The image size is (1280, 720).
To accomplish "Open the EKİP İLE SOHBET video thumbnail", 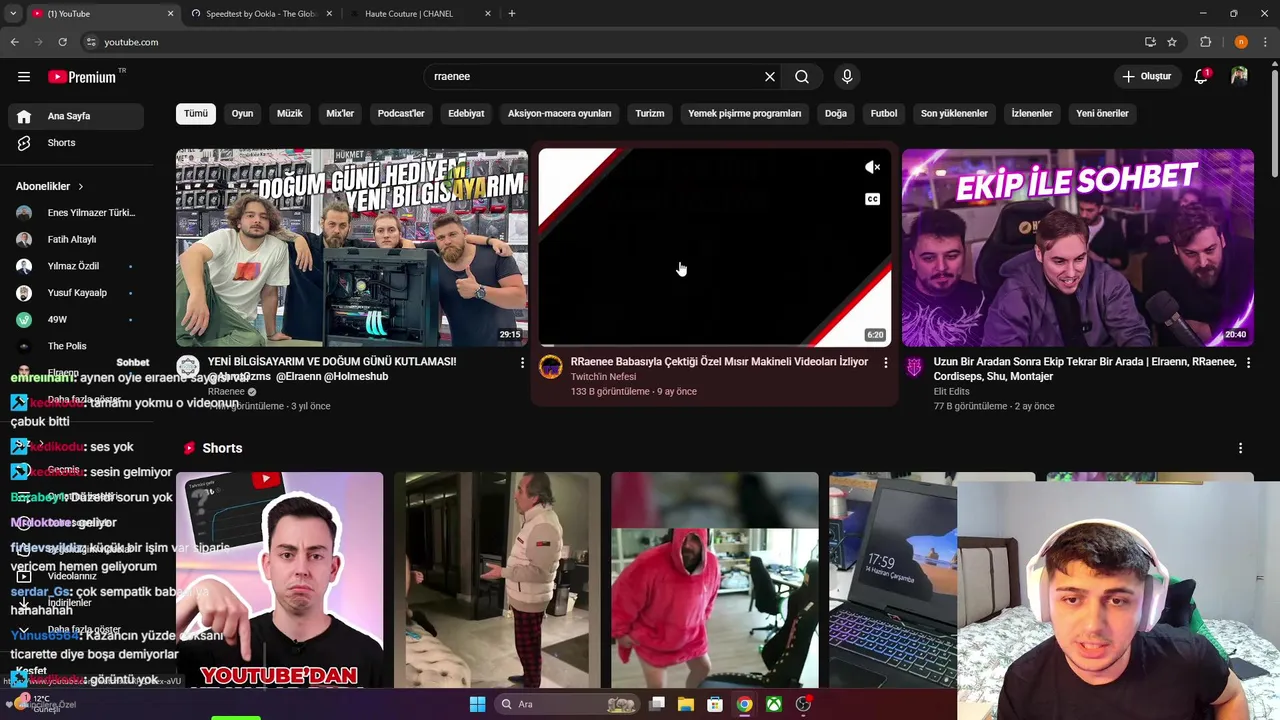I will coord(1078,247).
